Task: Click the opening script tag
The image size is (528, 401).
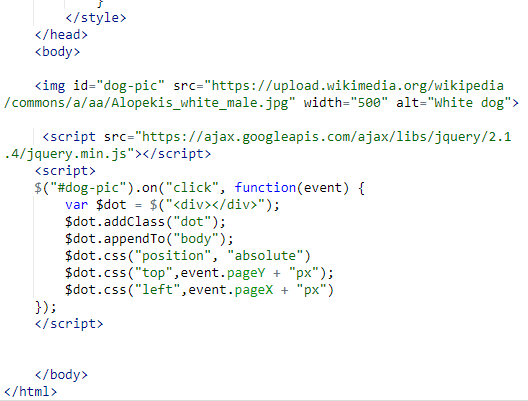Action: point(65,171)
